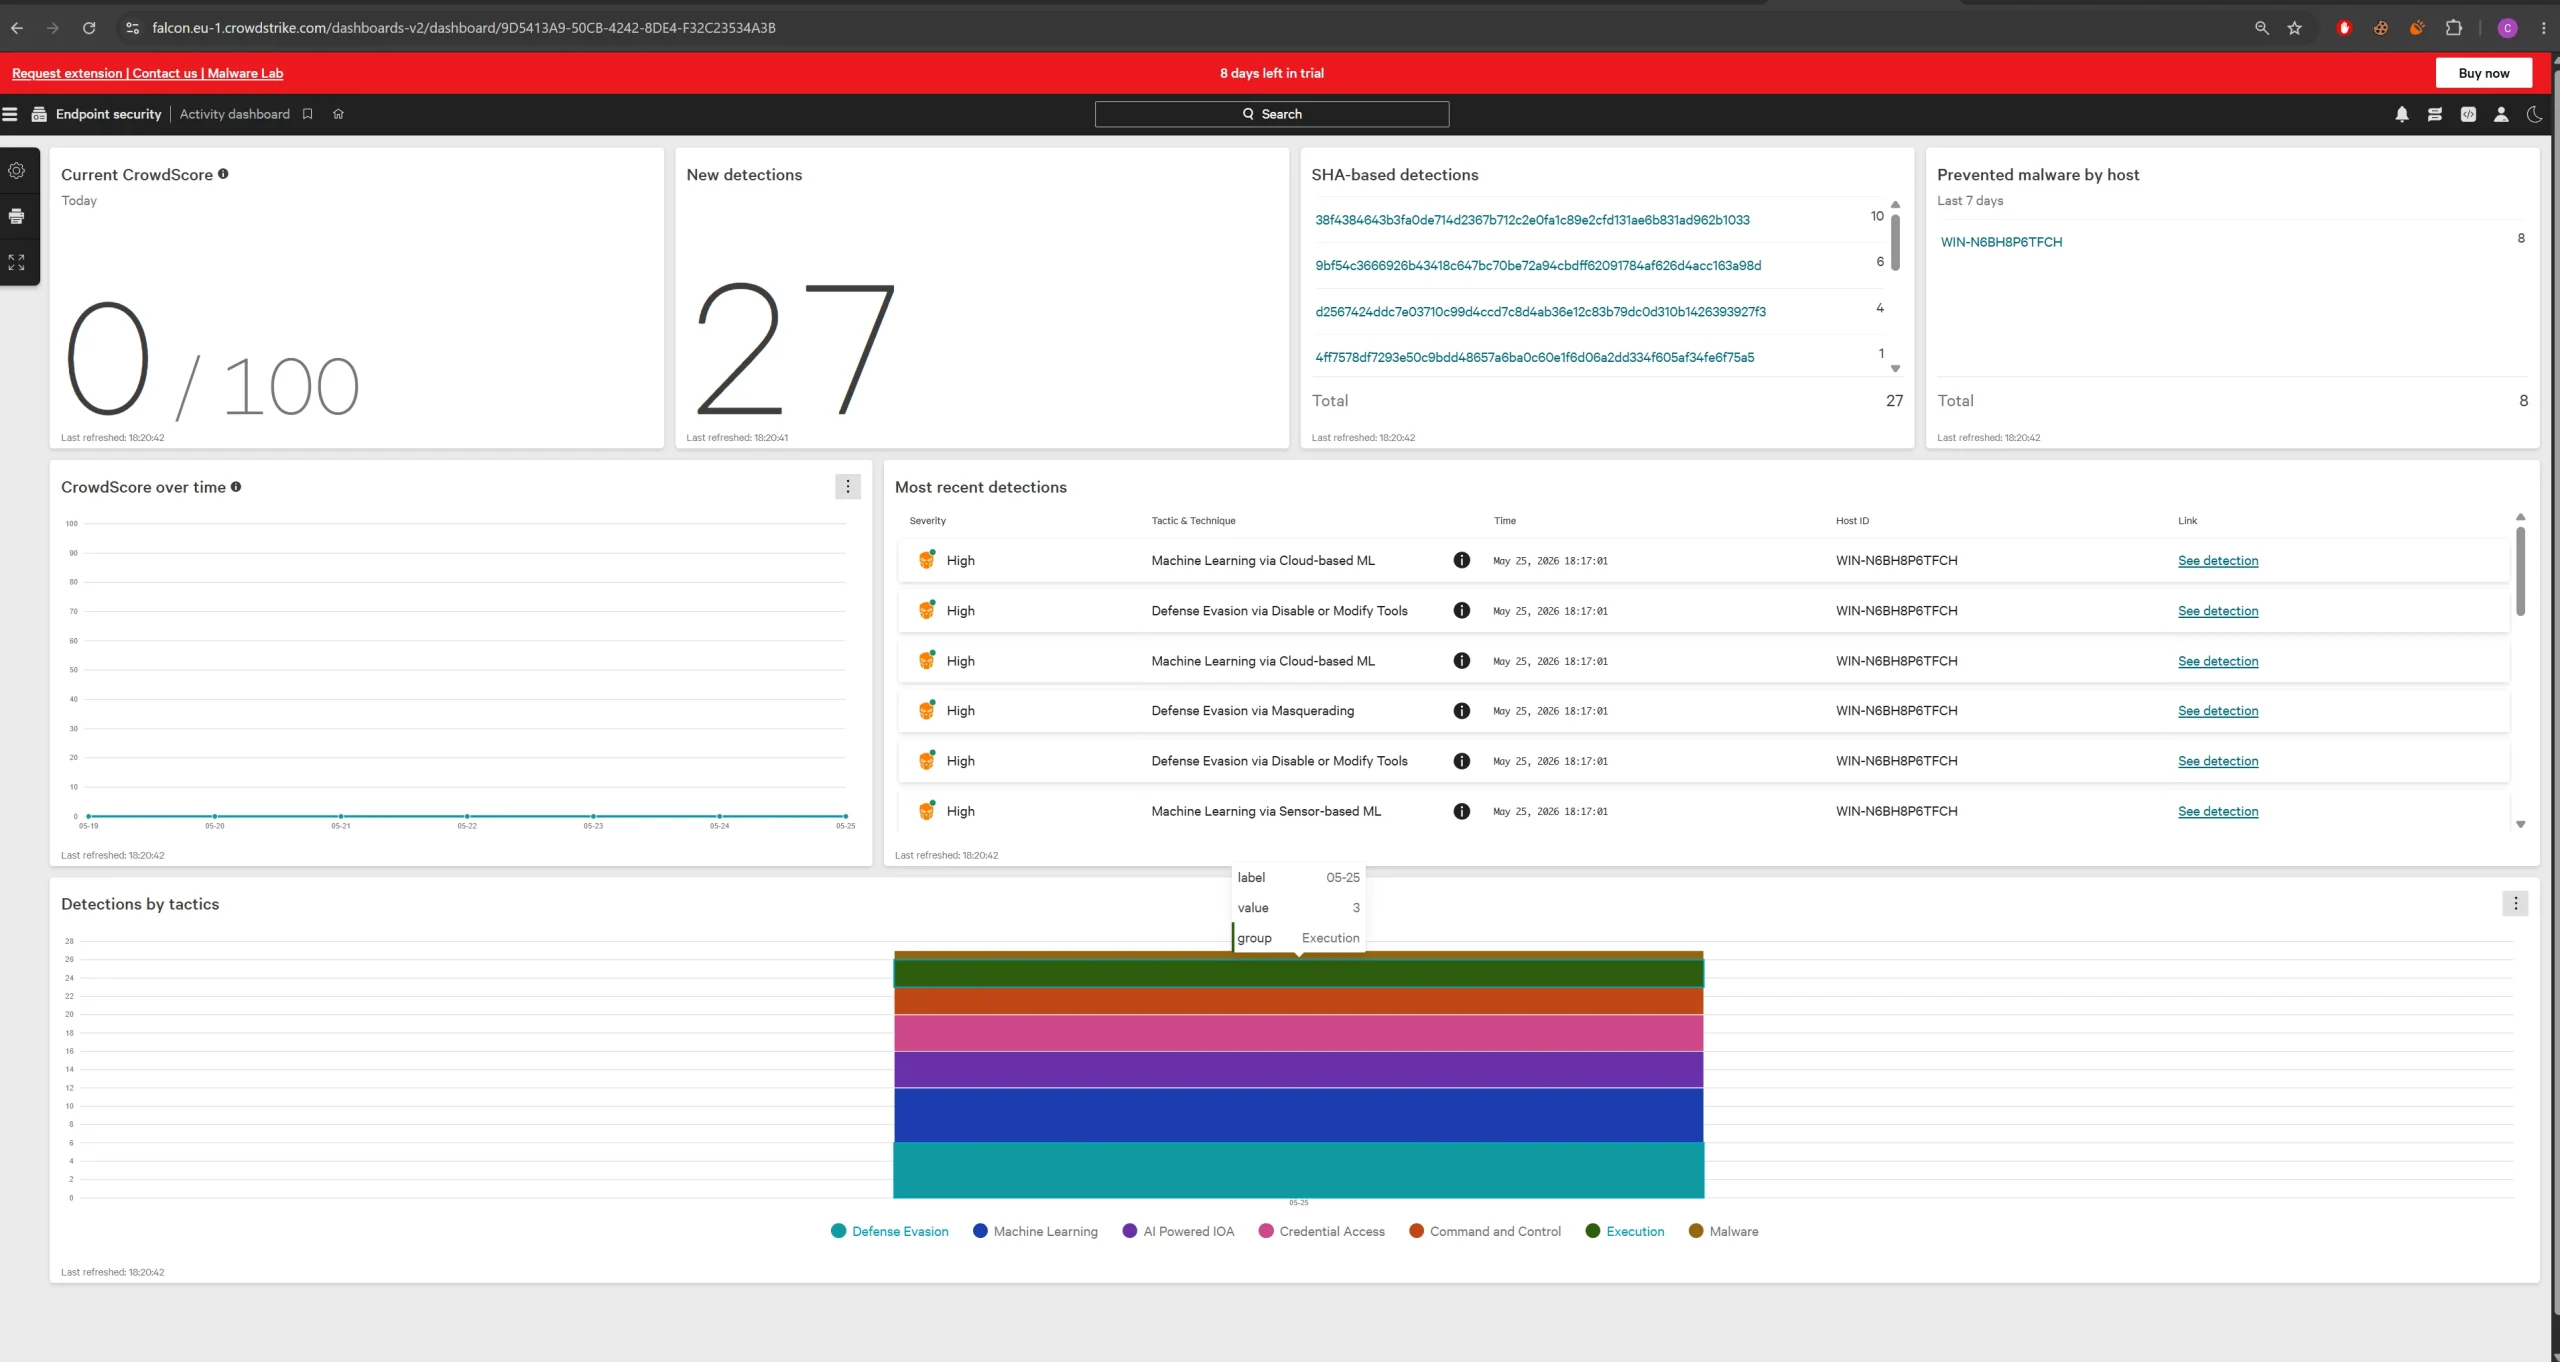See detection for Machine Learning via Sensor-based ML
The height and width of the screenshot is (1362, 2560).
tap(2218, 811)
